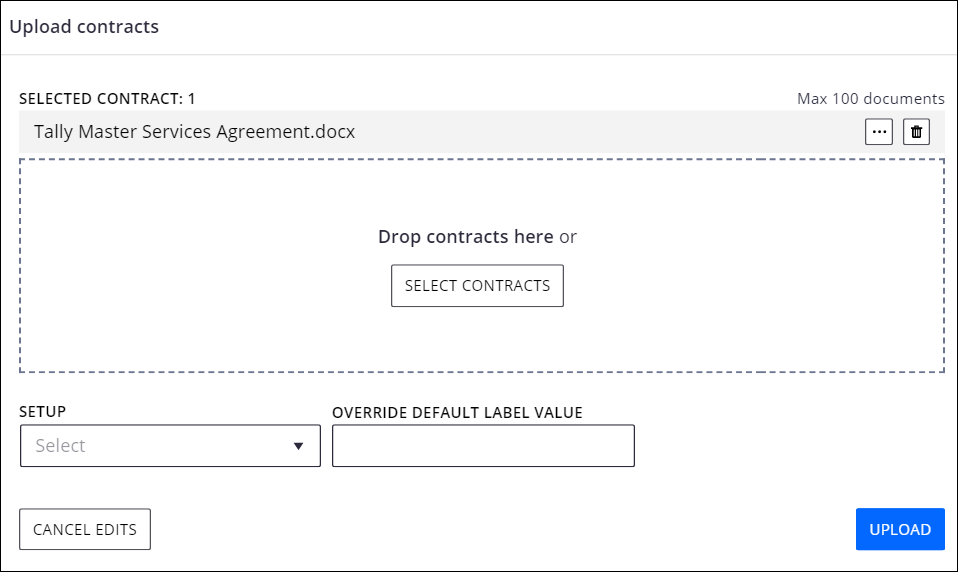
Task: Click the Drop contracts here text
Action: click(x=465, y=237)
